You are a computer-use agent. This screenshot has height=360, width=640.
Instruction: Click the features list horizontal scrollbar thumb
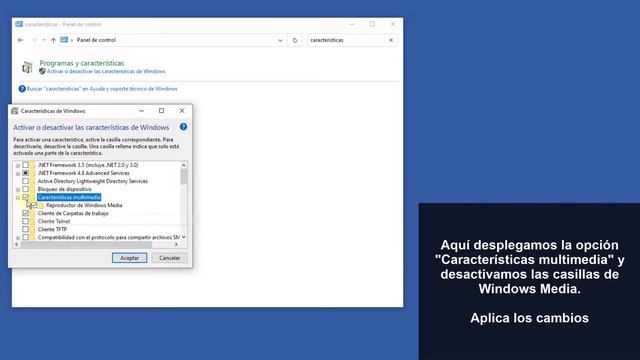(86, 244)
